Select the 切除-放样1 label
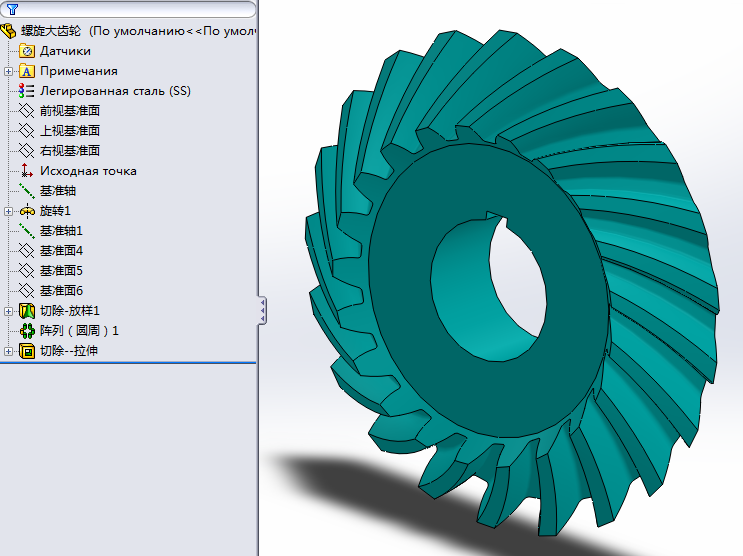This screenshot has height=556, width=743. click(70, 311)
